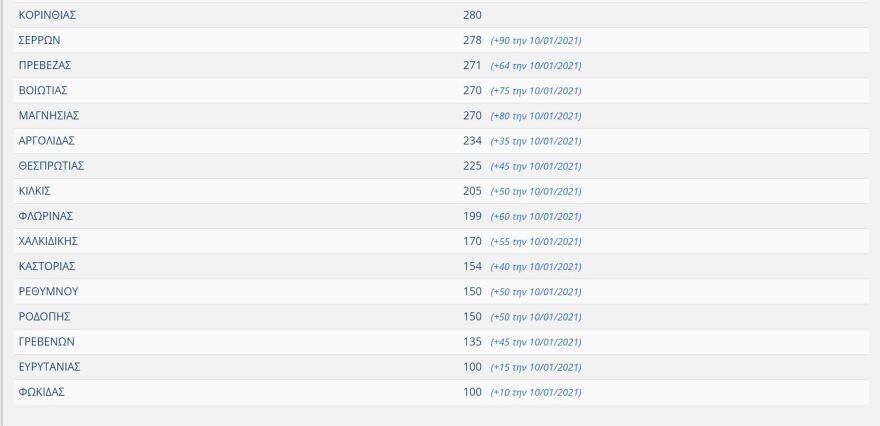Click the value 205 for ΚΙΛΚΙΣ
880x426 pixels.
pyautogui.click(x=473, y=190)
